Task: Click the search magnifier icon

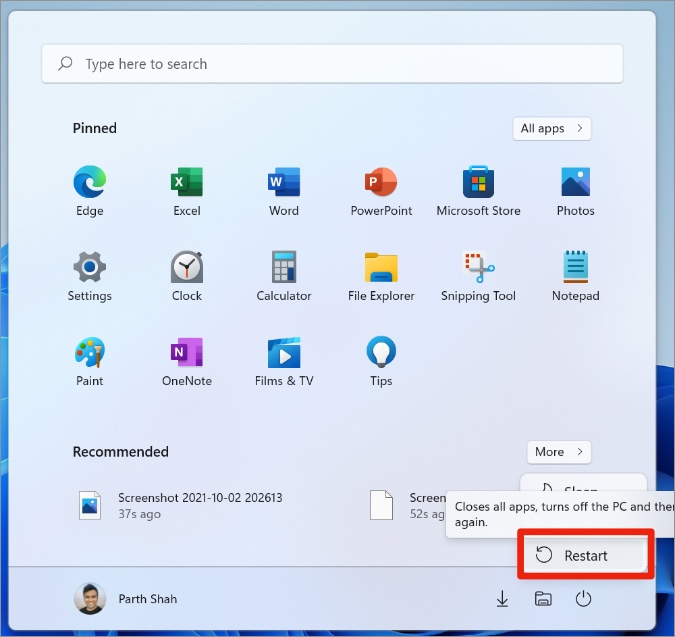Action: pyautogui.click(x=65, y=63)
